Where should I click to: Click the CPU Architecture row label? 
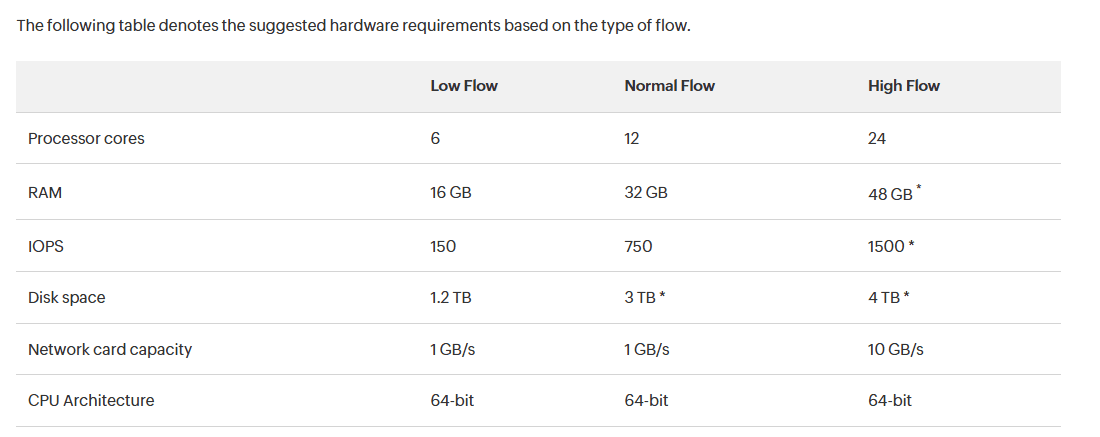tap(91, 401)
